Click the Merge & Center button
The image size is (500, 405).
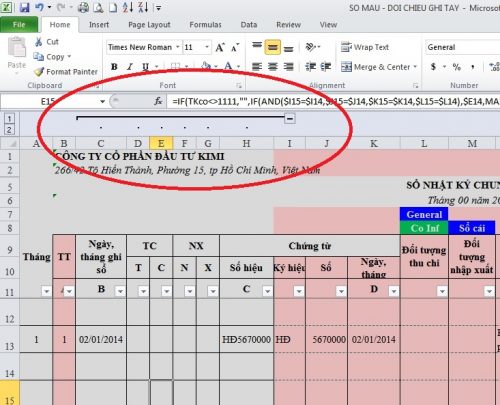point(379,67)
